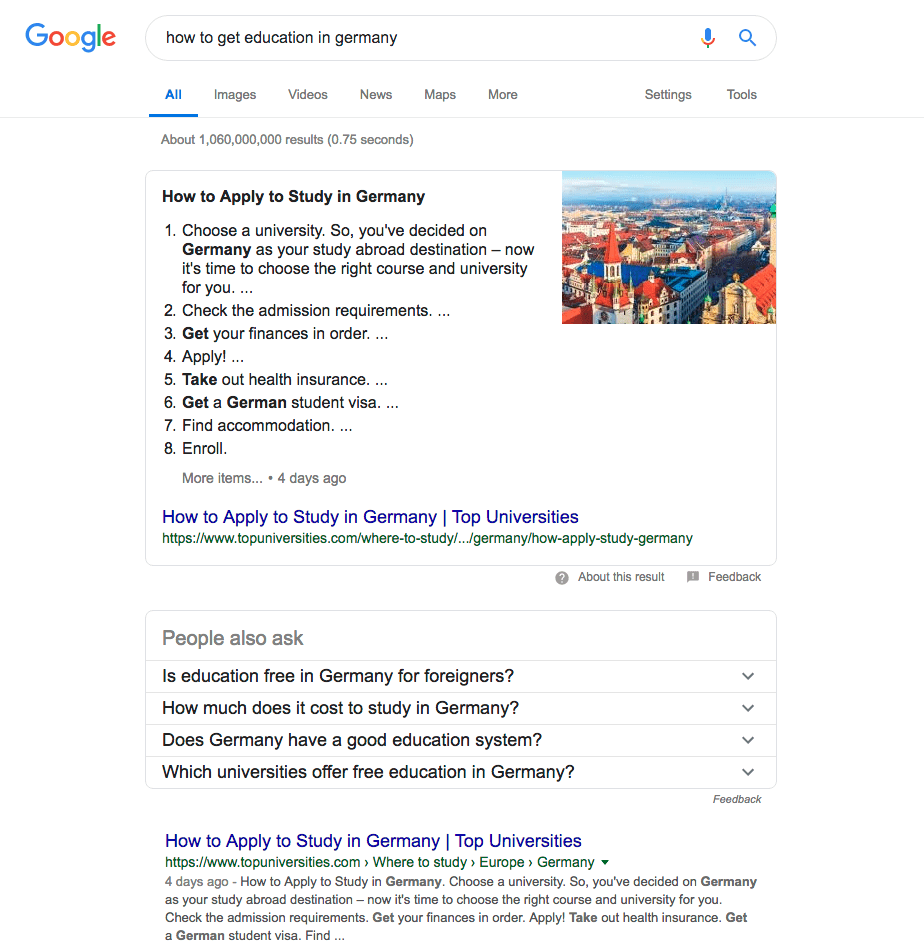Screen dimensions: 924x951
Task: Click into the search query input field
Action: [425, 38]
